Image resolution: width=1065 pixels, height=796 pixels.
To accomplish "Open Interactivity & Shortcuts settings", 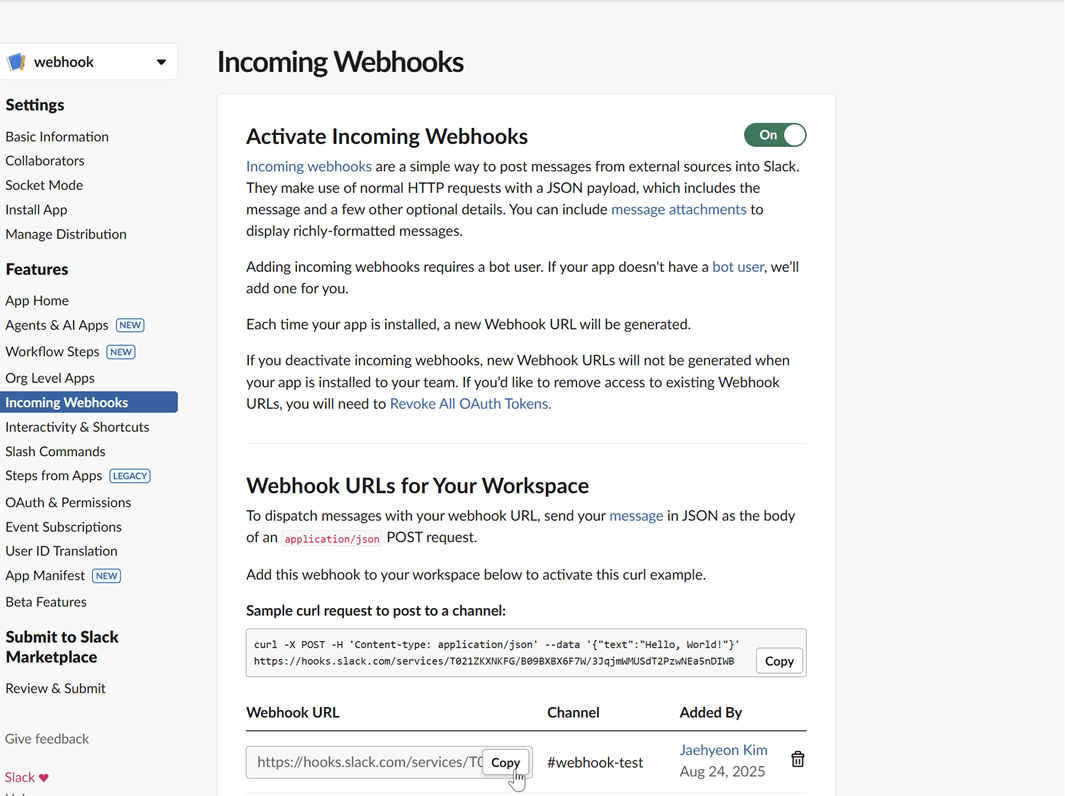I will pos(77,426).
